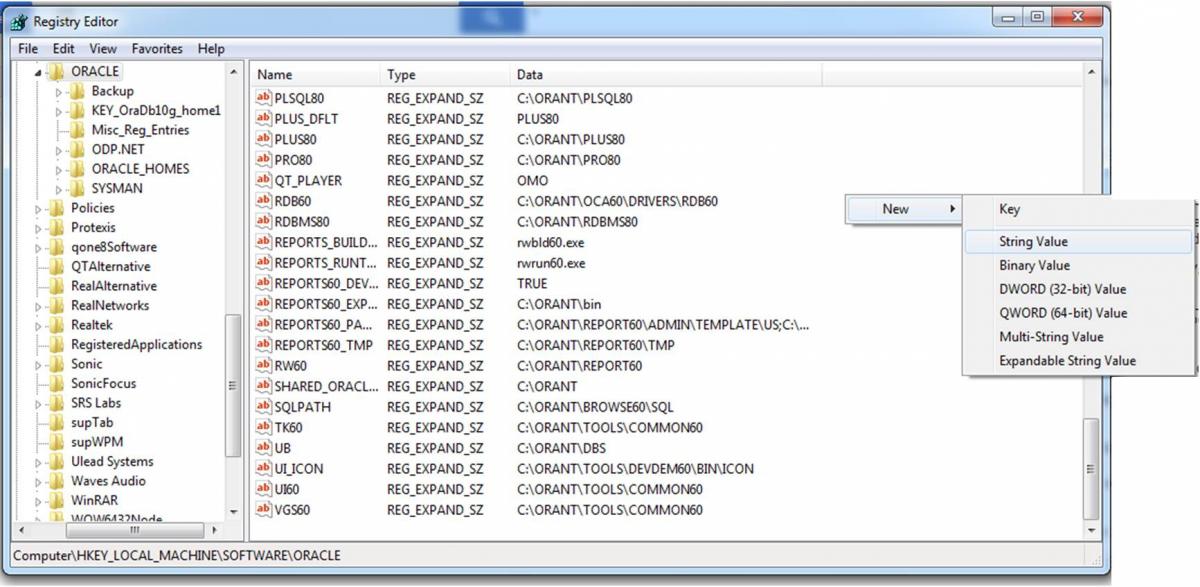Expand the SYSMAN subkey arrow
The image size is (1200, 587).
59,189
